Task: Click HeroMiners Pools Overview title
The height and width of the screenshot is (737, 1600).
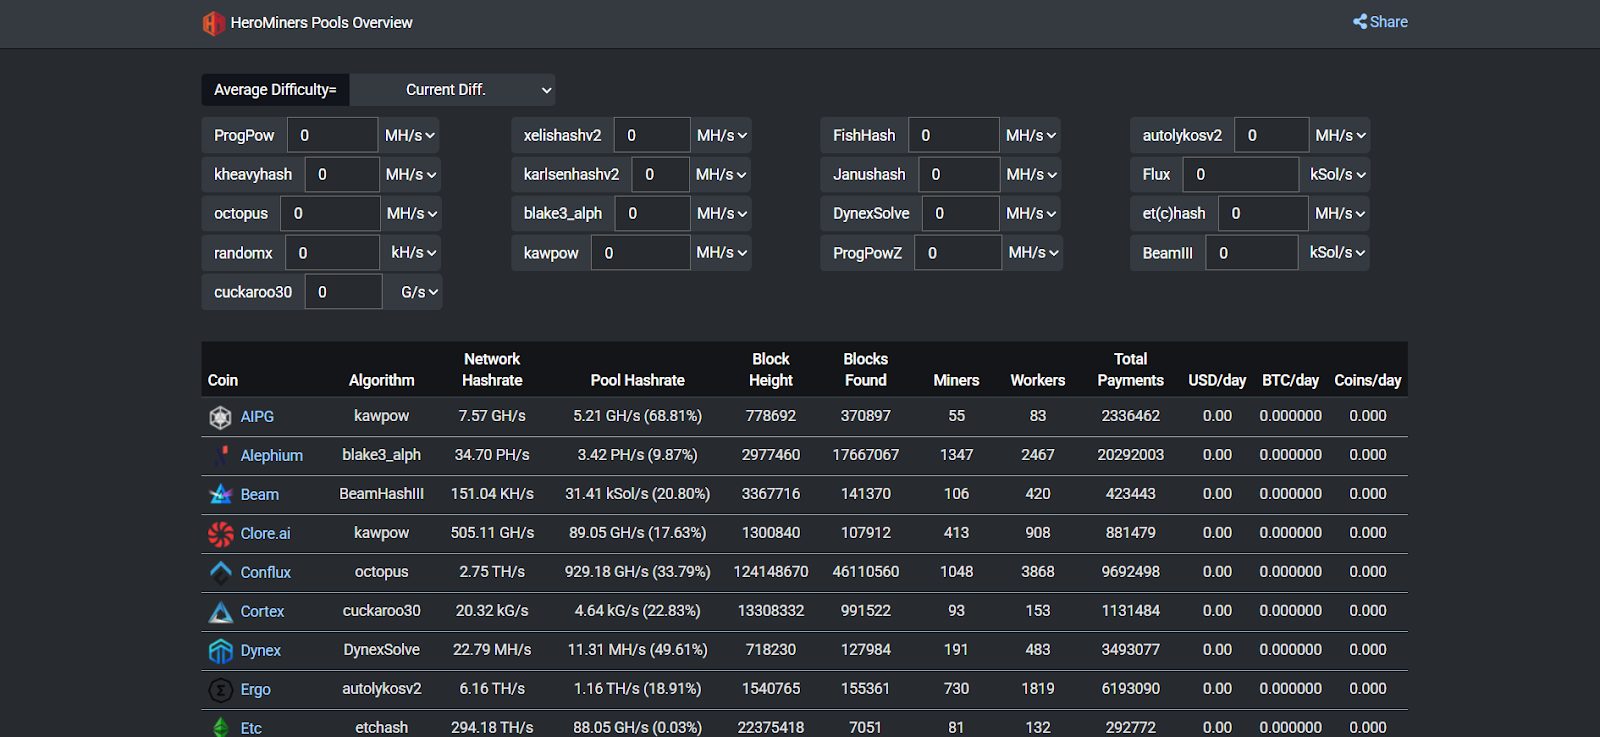Action: (x=321, y=23)
